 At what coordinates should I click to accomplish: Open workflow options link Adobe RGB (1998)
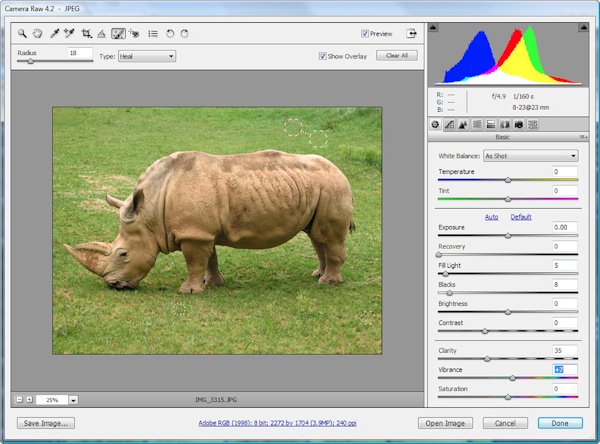click(x=277, y=423)
